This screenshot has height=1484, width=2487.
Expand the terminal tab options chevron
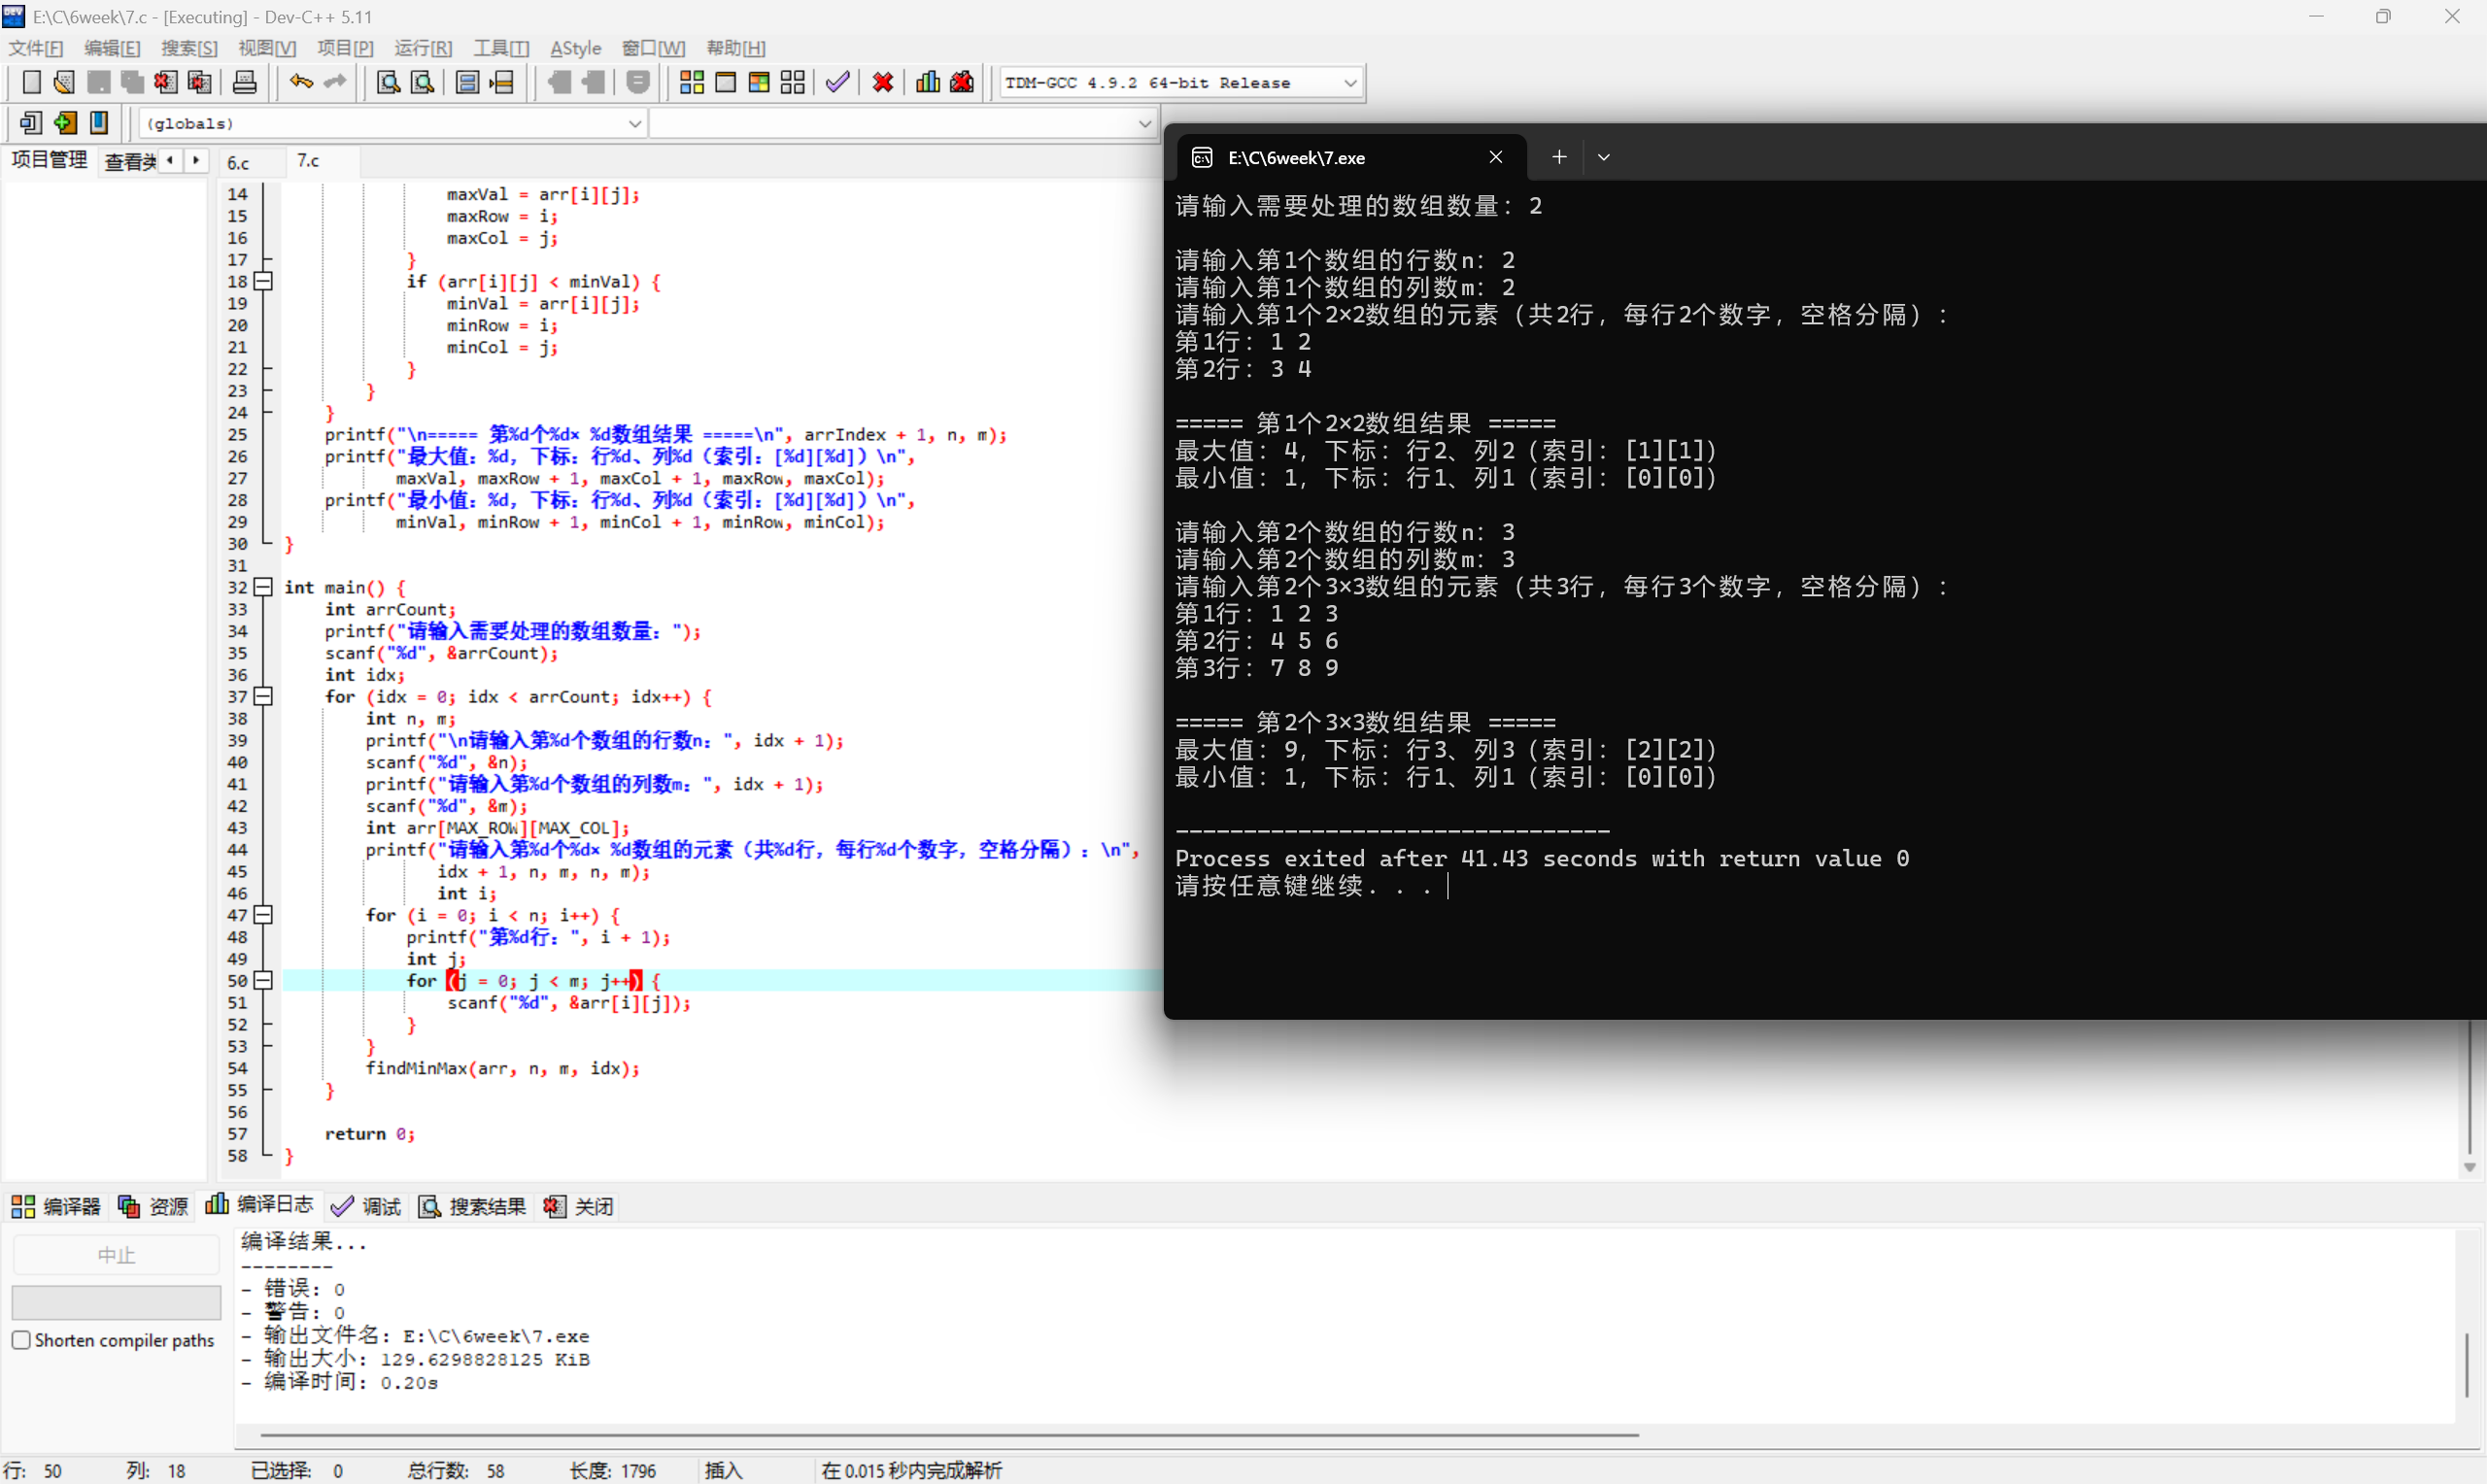(1603, 157)
